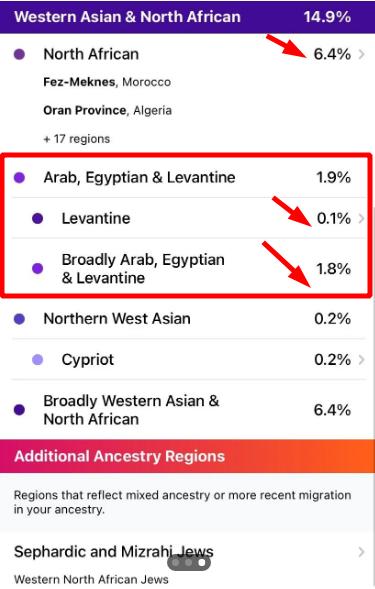The image size is (375, 589).
Task: Select Northern West Asian row
Action: (188, 319)
